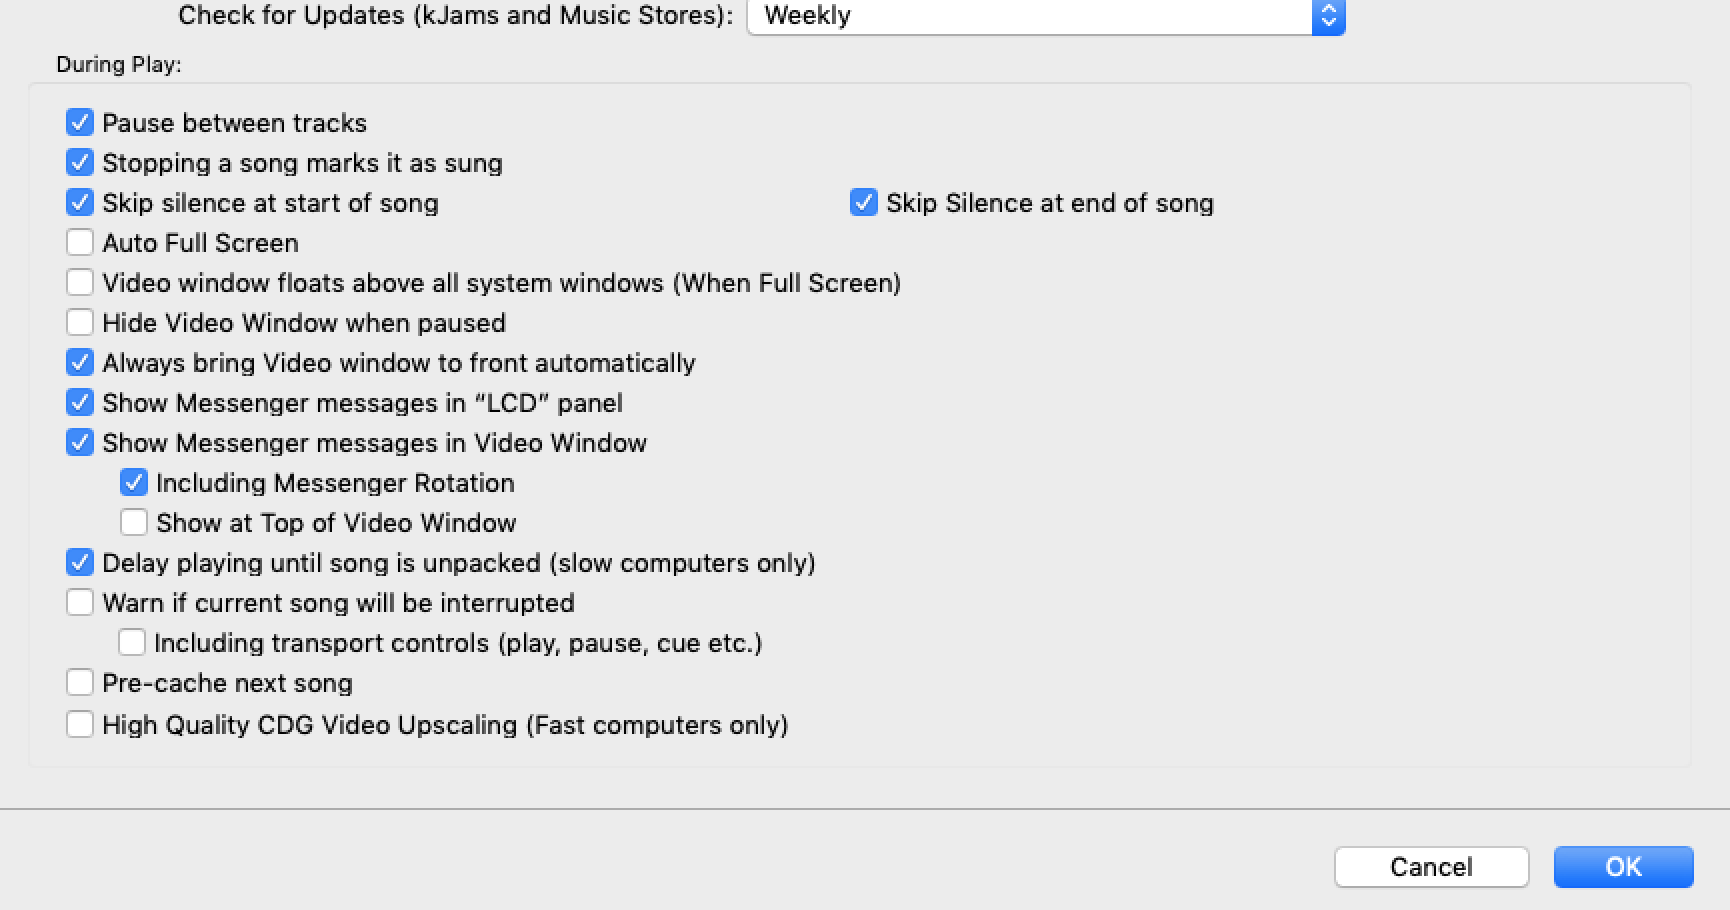The width and height of the screenshot is (1730, 910).
Task: Enable Including transport controls option
Action: 132,643
